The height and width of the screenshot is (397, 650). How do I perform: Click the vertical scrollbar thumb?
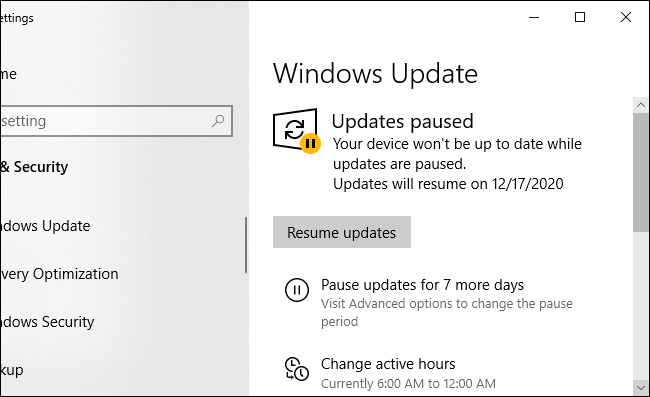[641, 172]
